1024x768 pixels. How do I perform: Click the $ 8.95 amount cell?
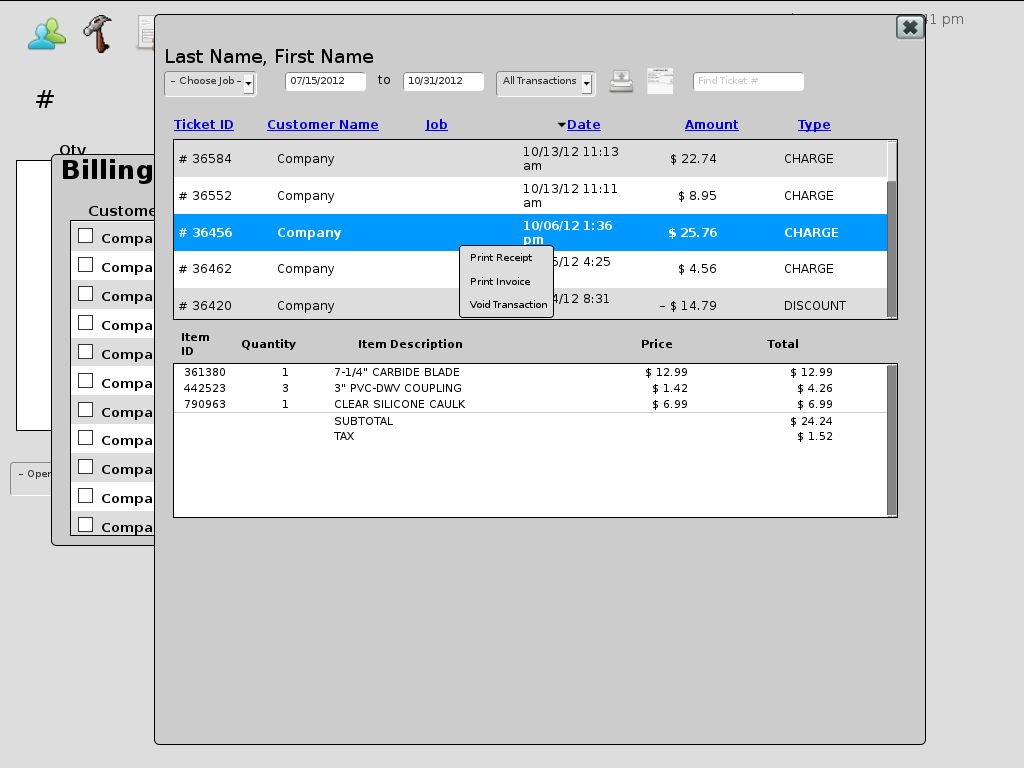697,196
